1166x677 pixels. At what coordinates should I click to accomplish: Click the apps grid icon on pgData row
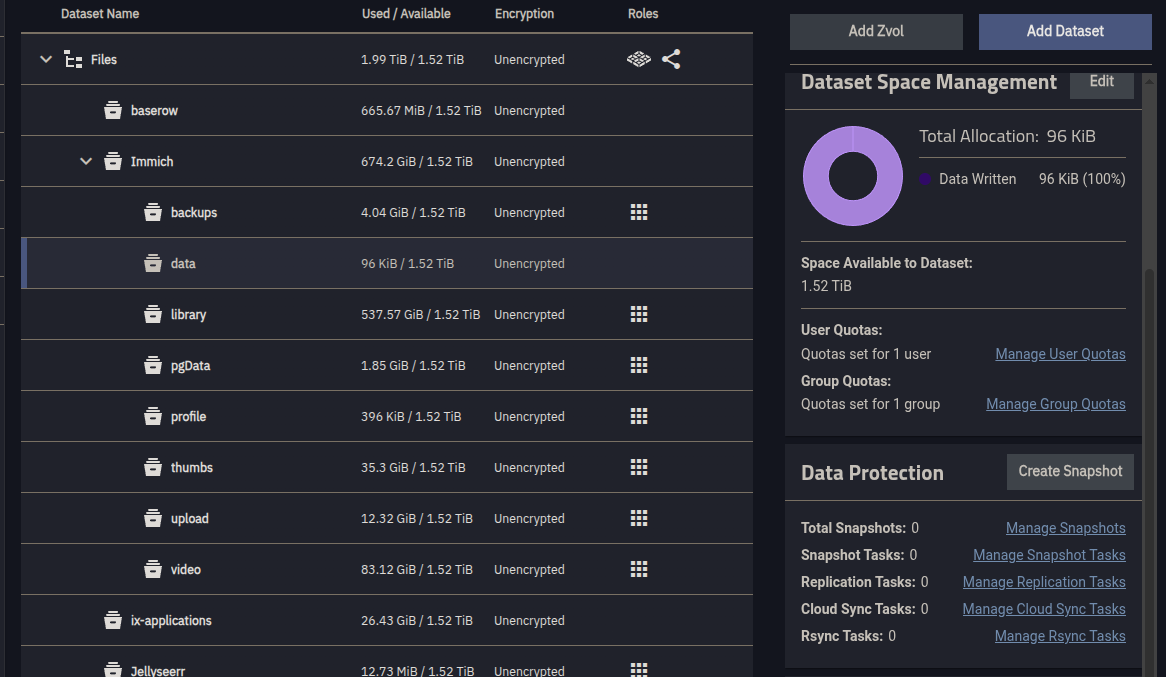click(x=639, y=365)
